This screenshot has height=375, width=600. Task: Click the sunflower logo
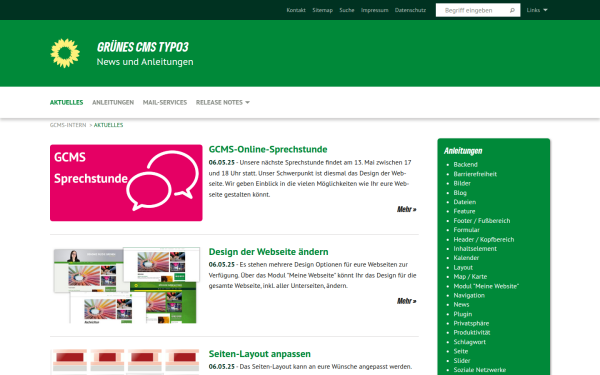coord(65,53)
